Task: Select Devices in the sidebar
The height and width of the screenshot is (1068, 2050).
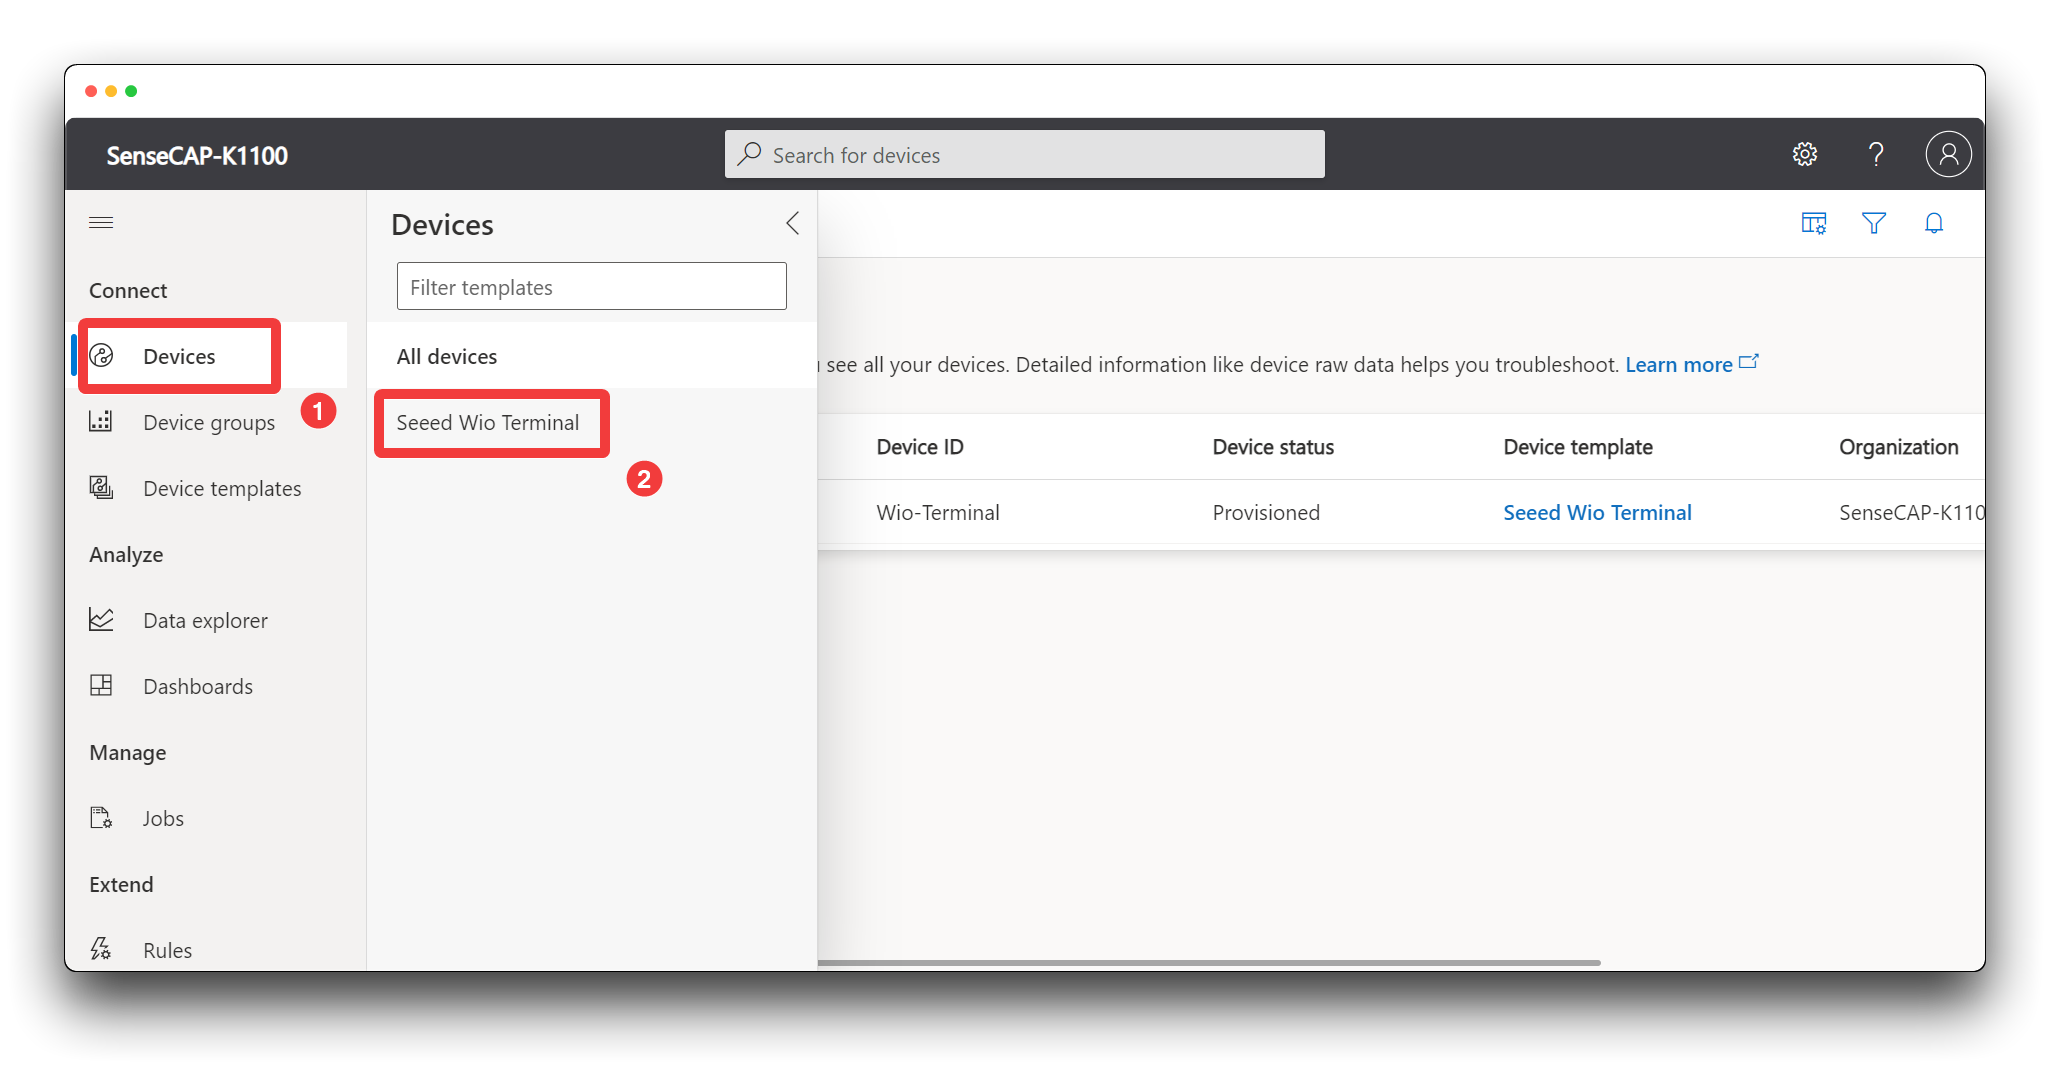Action: click(x=179, y=356)
